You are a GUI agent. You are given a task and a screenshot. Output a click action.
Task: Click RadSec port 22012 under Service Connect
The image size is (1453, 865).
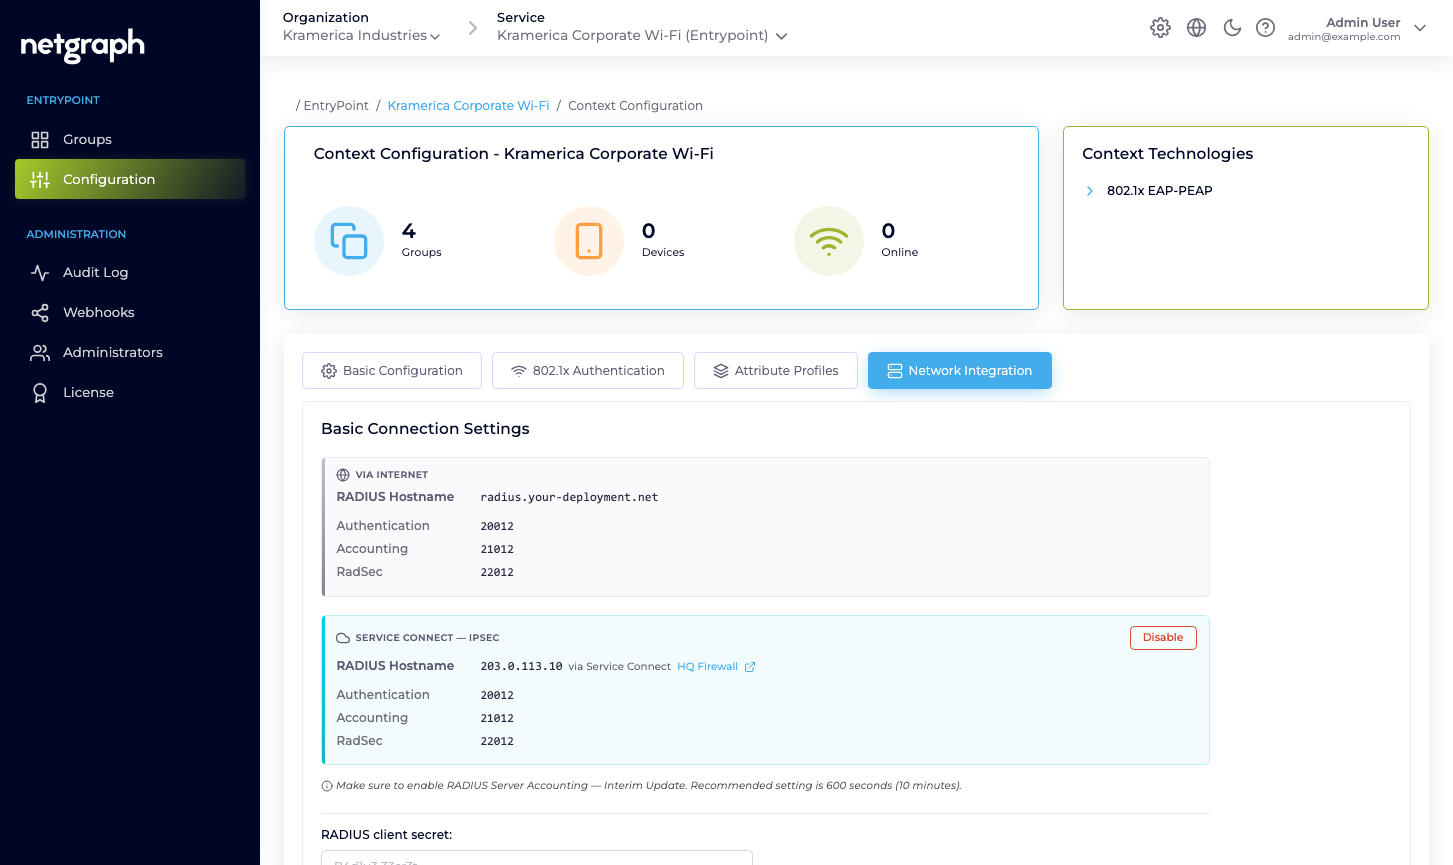pos(497,741)
